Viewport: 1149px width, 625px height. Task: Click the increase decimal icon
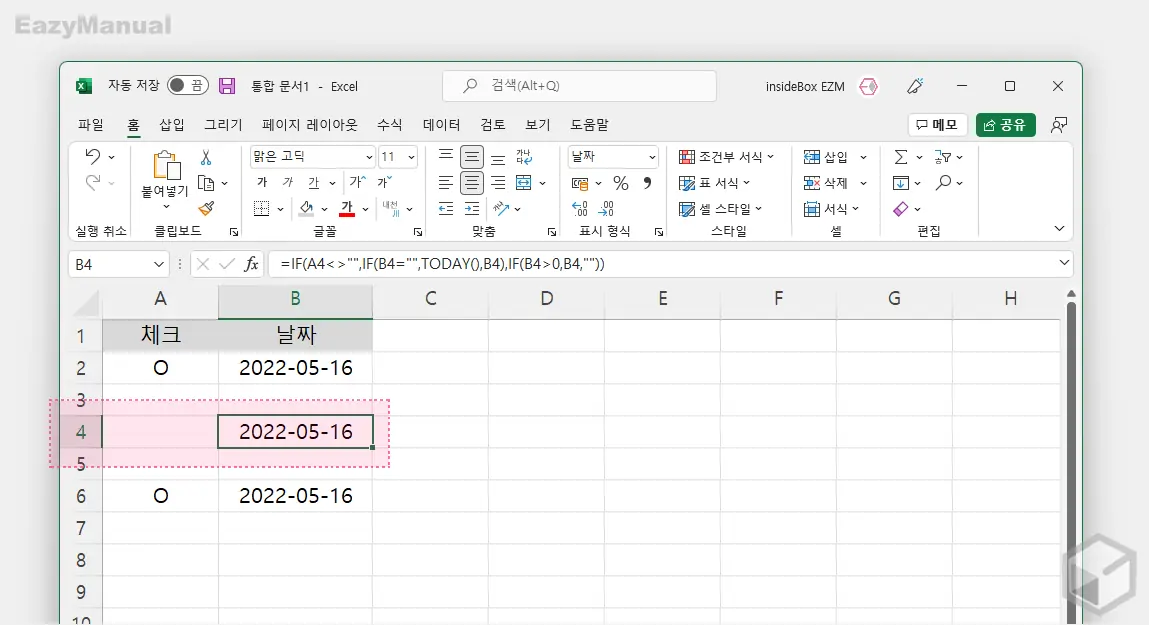(x=578, y=209)
